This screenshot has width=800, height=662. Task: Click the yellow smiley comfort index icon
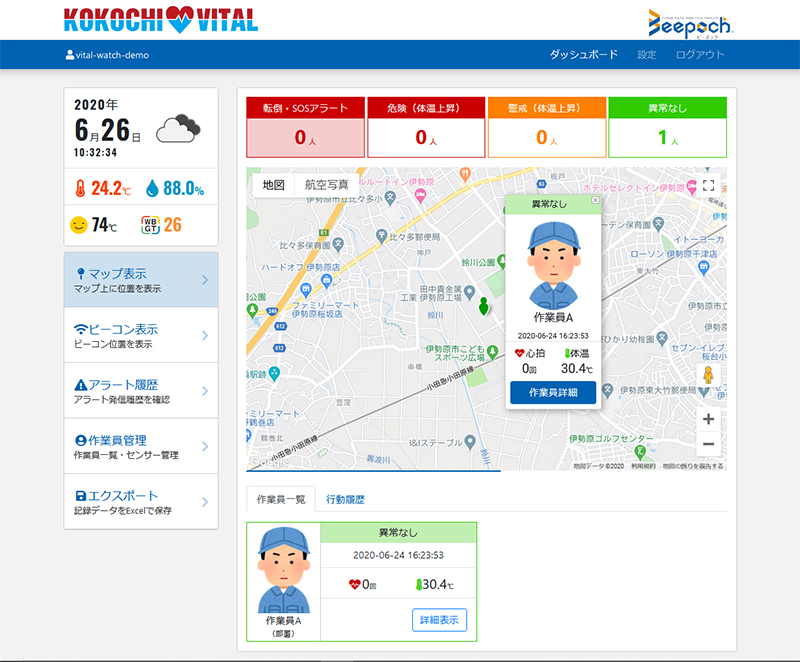point(79,225)
